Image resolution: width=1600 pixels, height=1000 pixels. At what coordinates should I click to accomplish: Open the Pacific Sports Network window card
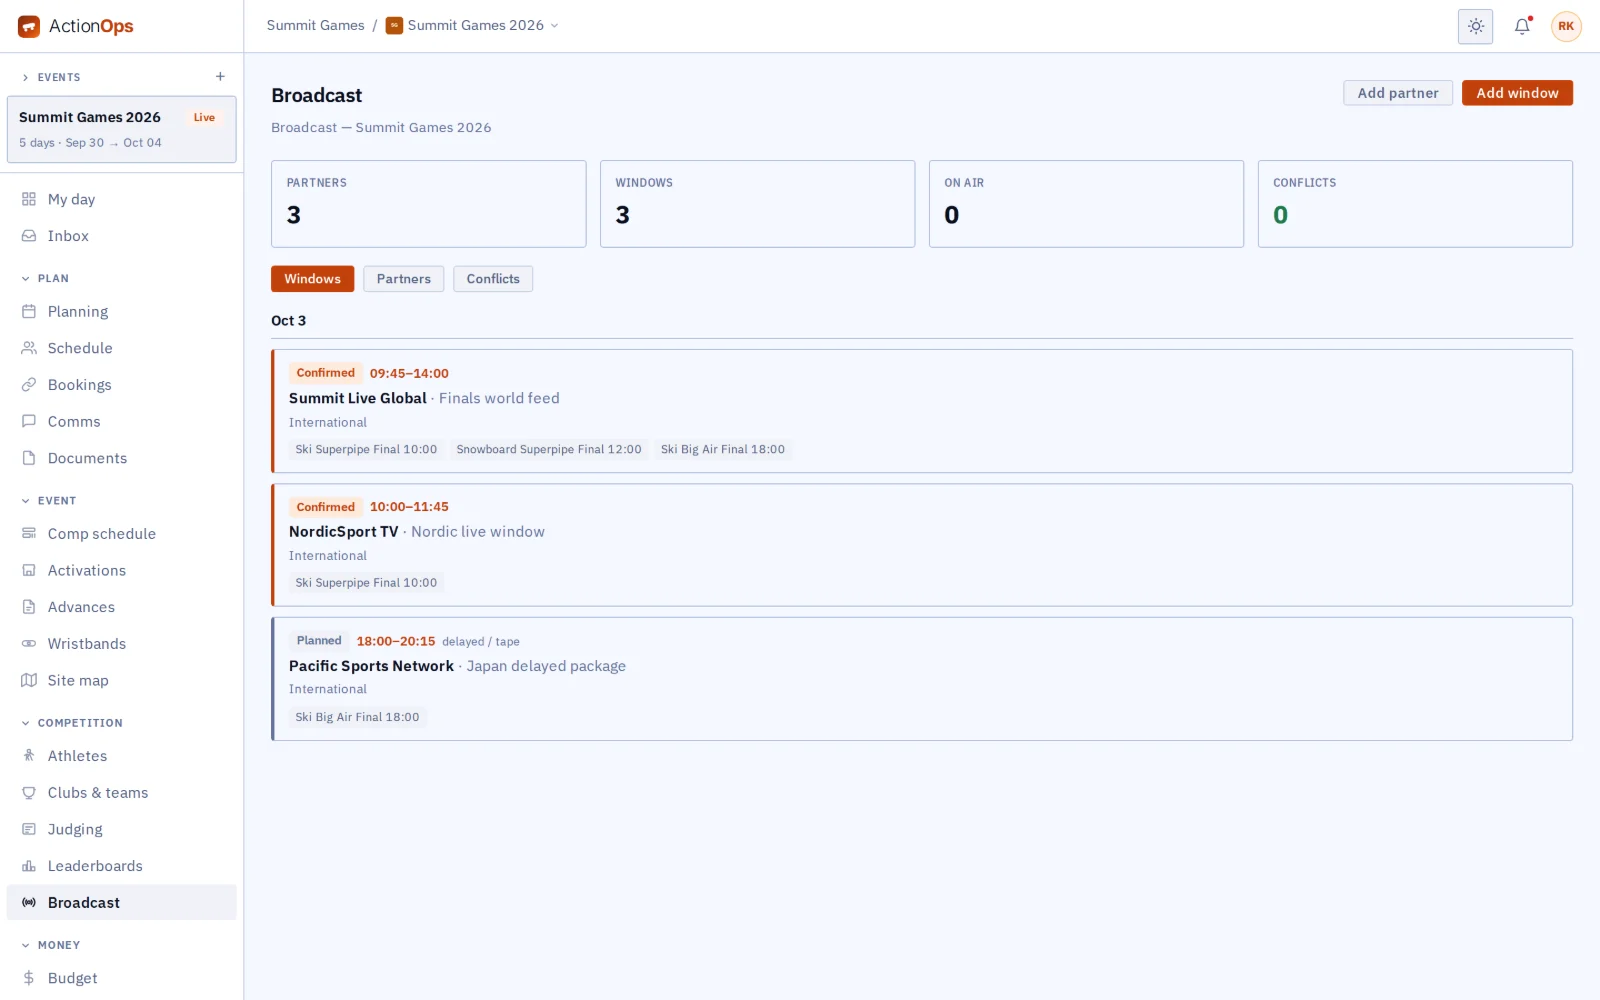point(922,679)
